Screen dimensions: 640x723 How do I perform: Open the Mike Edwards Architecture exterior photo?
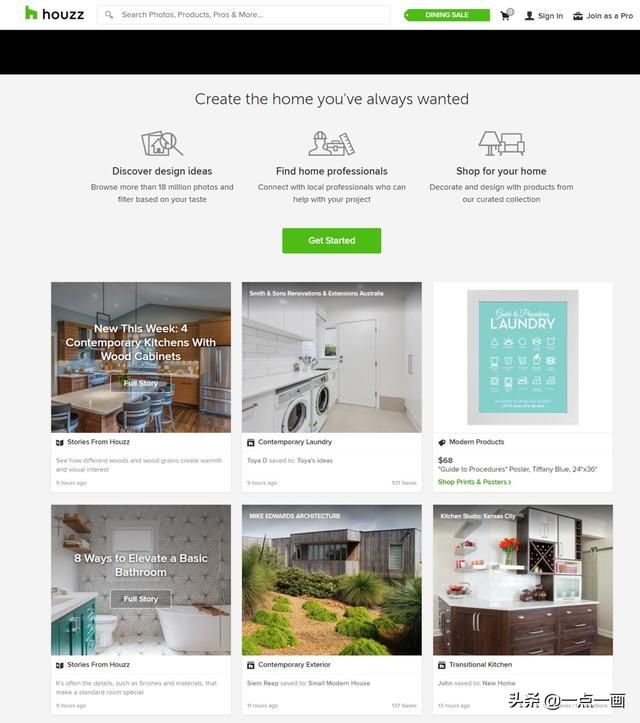(x=332, y=580)
